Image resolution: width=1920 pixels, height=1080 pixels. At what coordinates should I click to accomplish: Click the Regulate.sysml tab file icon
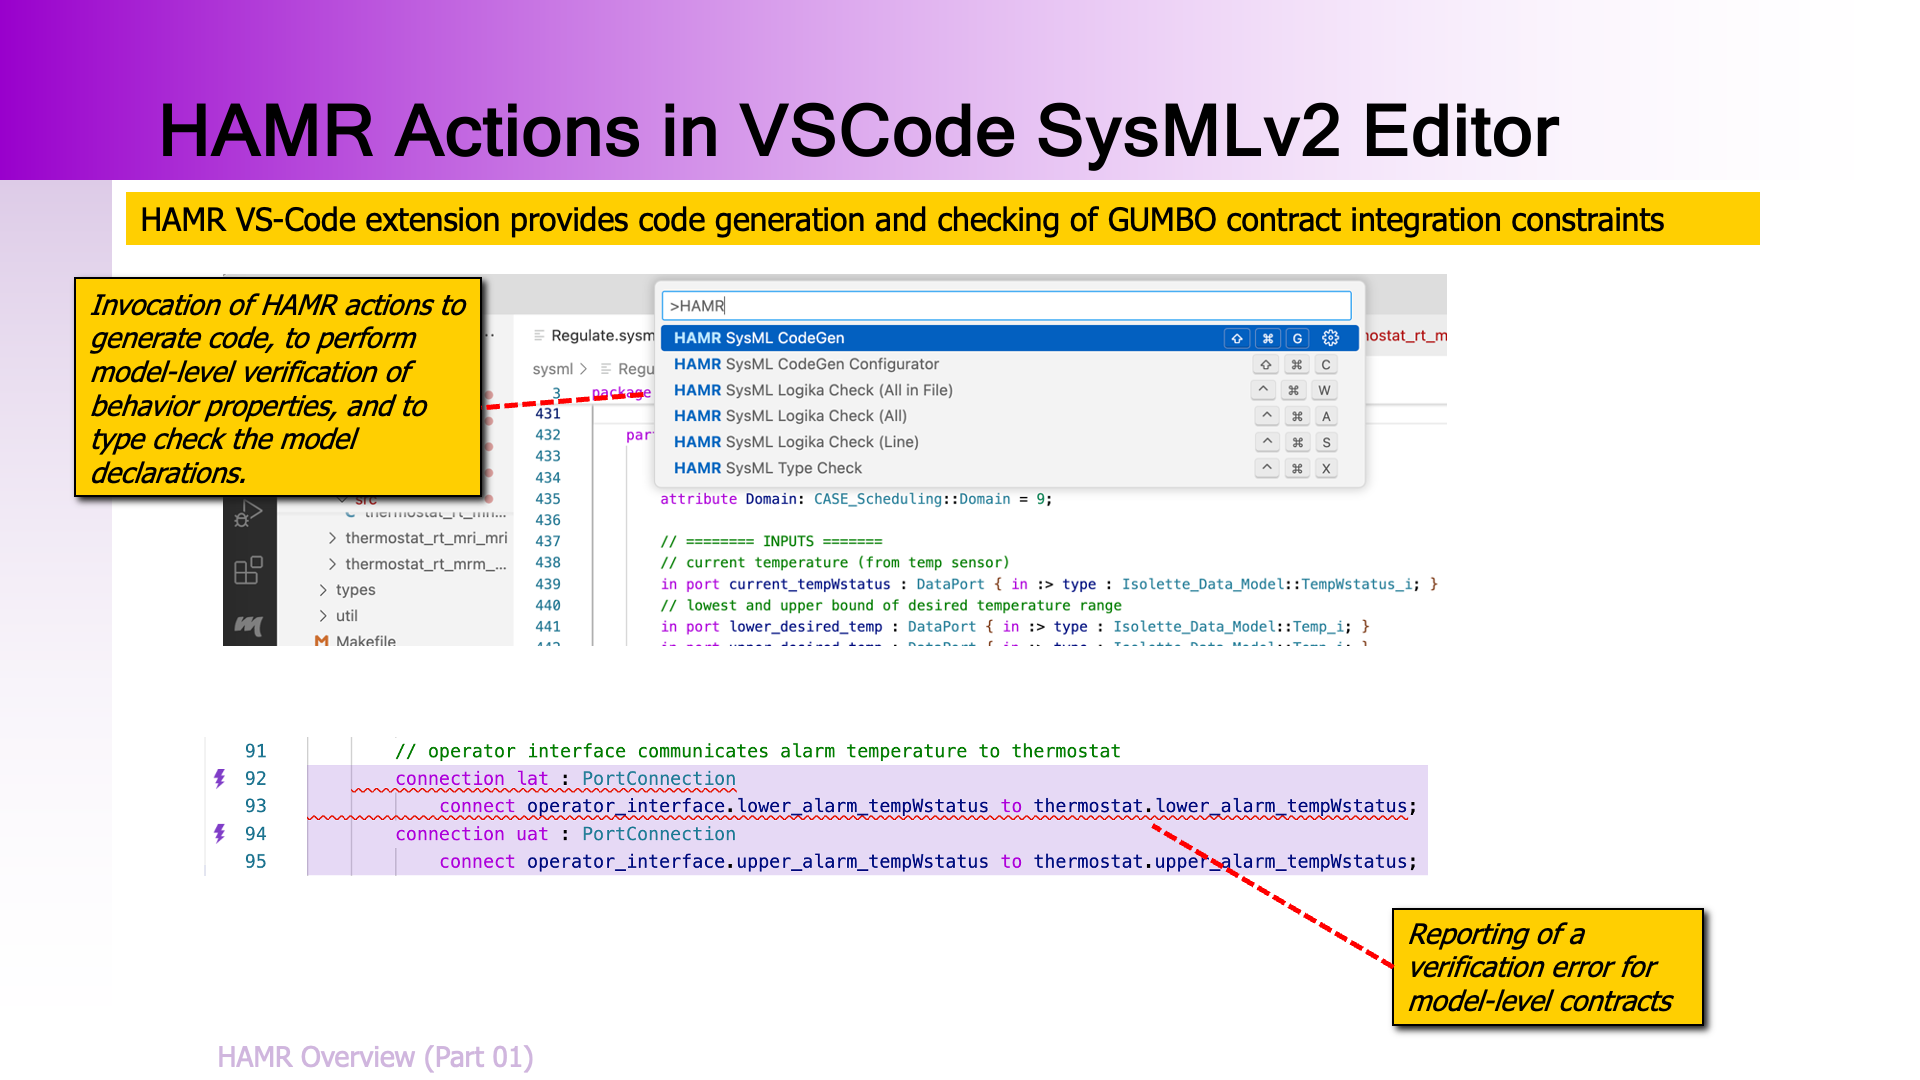[x=540, y=336]
